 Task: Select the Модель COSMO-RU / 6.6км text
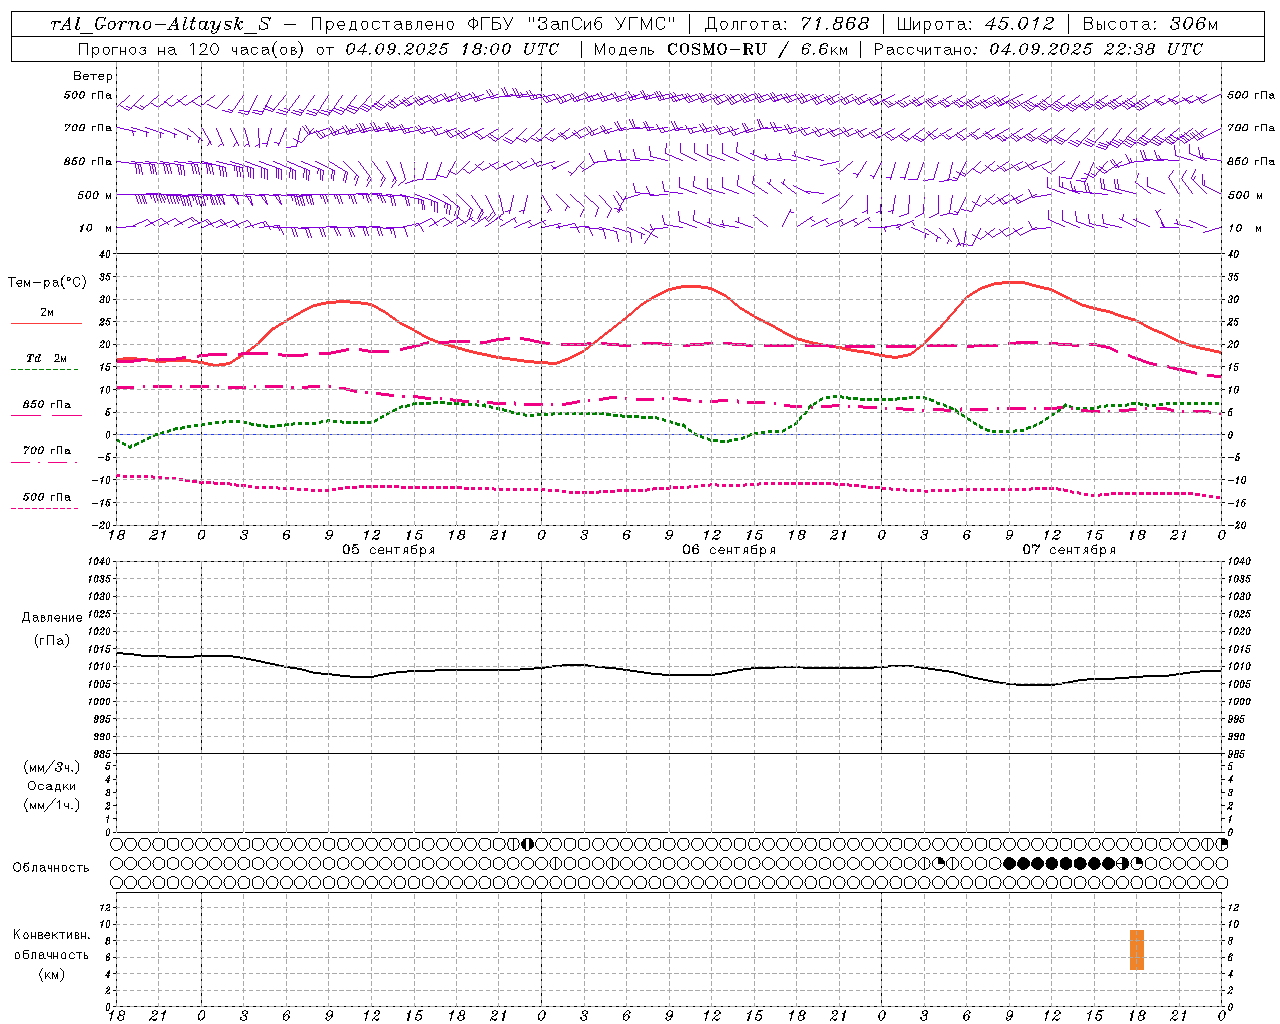coord(722,49)
